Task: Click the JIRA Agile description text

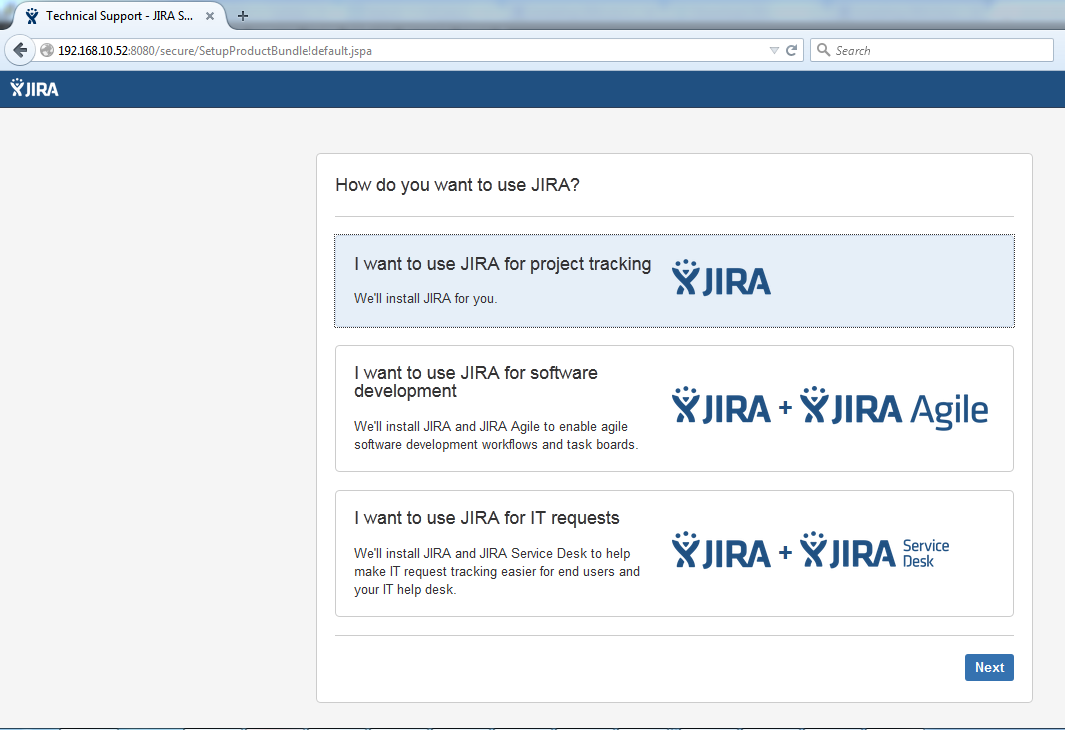Action: pos(497,435)
